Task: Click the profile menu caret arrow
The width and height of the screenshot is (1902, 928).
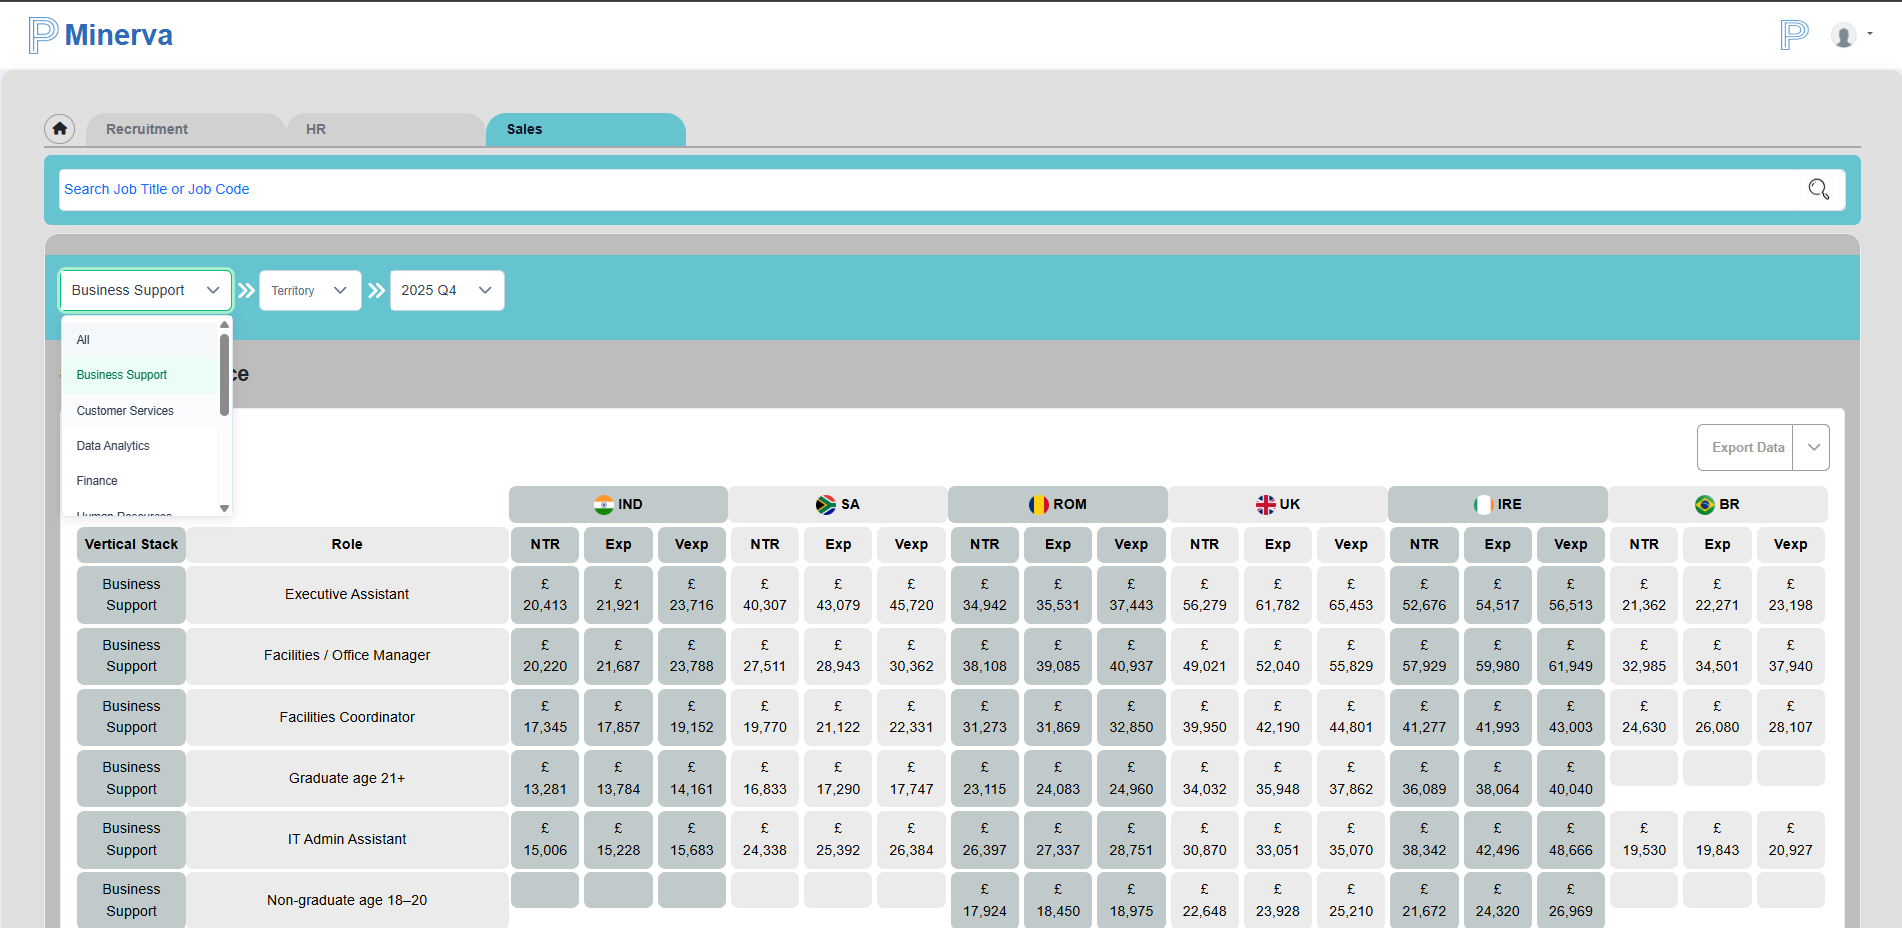Action: pyautogui.click(x=1870, y=33)
